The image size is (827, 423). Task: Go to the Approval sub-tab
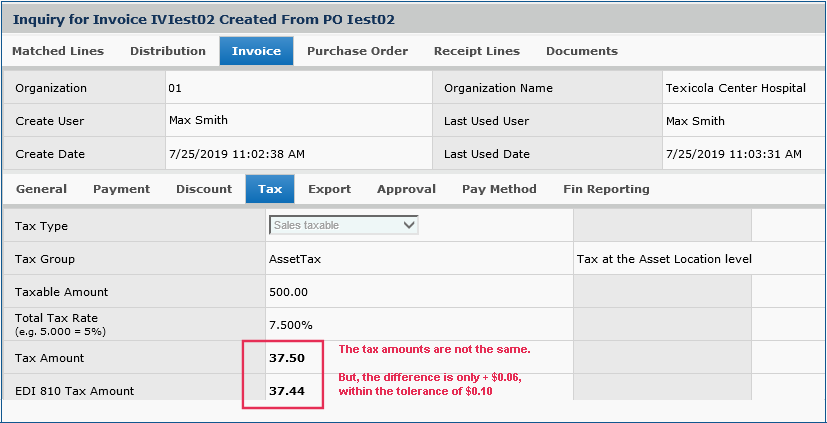point(406,189)
